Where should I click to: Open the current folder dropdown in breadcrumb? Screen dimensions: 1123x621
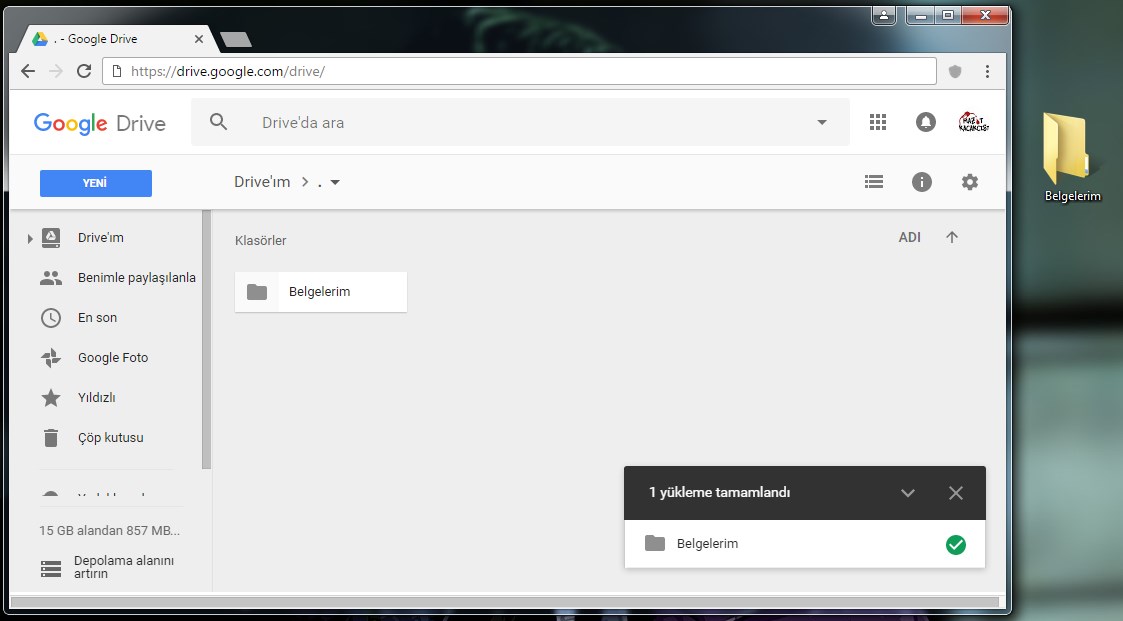[x=335, y=182]
